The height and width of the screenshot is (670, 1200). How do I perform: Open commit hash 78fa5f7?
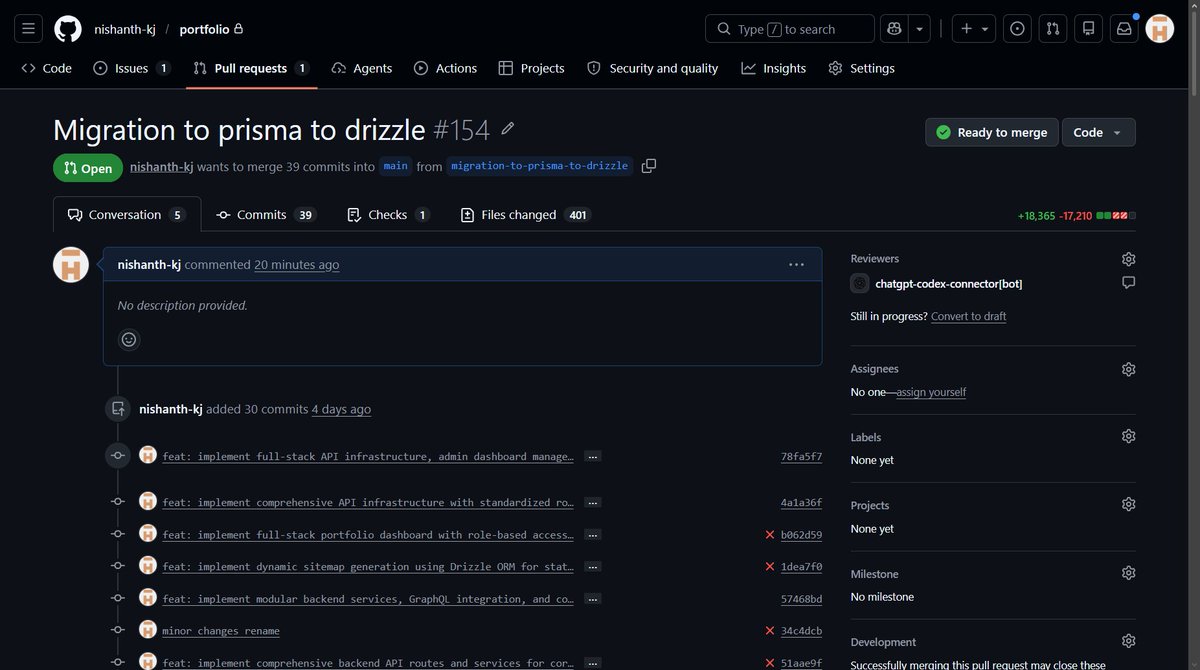(801, 457)
